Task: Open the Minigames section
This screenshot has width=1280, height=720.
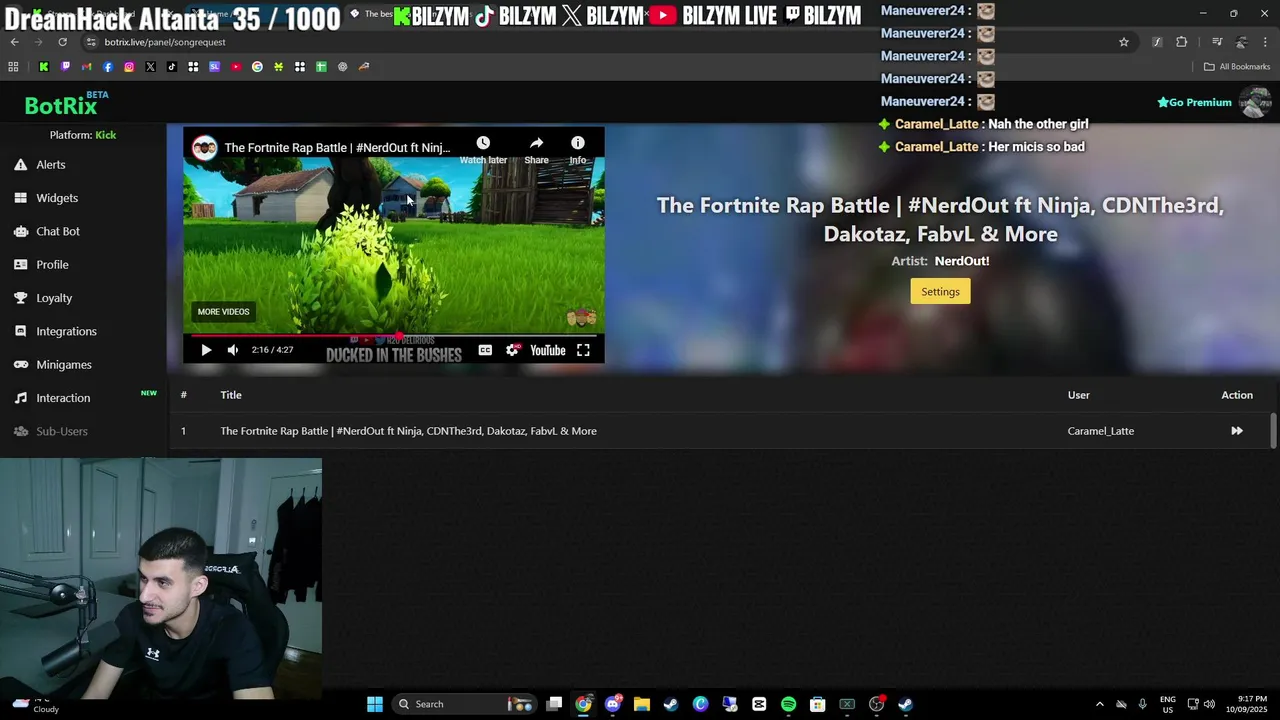Action: pos(64,364)
